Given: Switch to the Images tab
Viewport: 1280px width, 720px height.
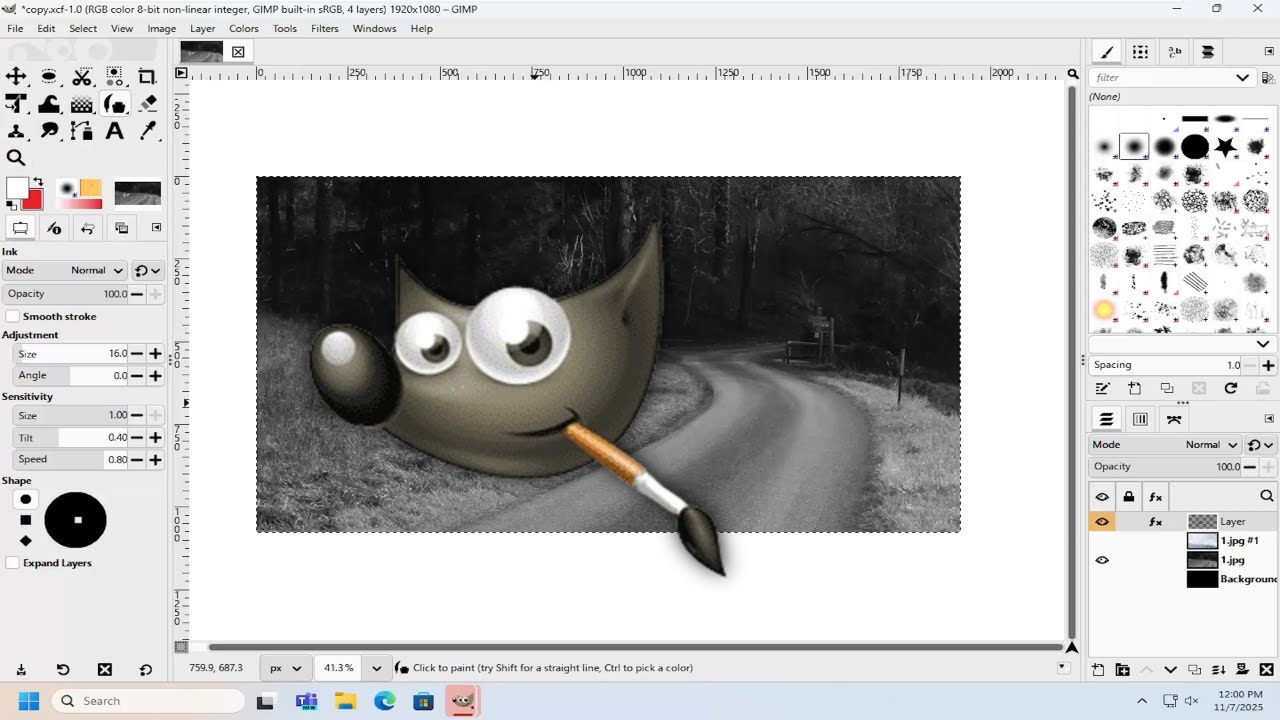Looking at the screenshot, I should (x=121, y=228).
